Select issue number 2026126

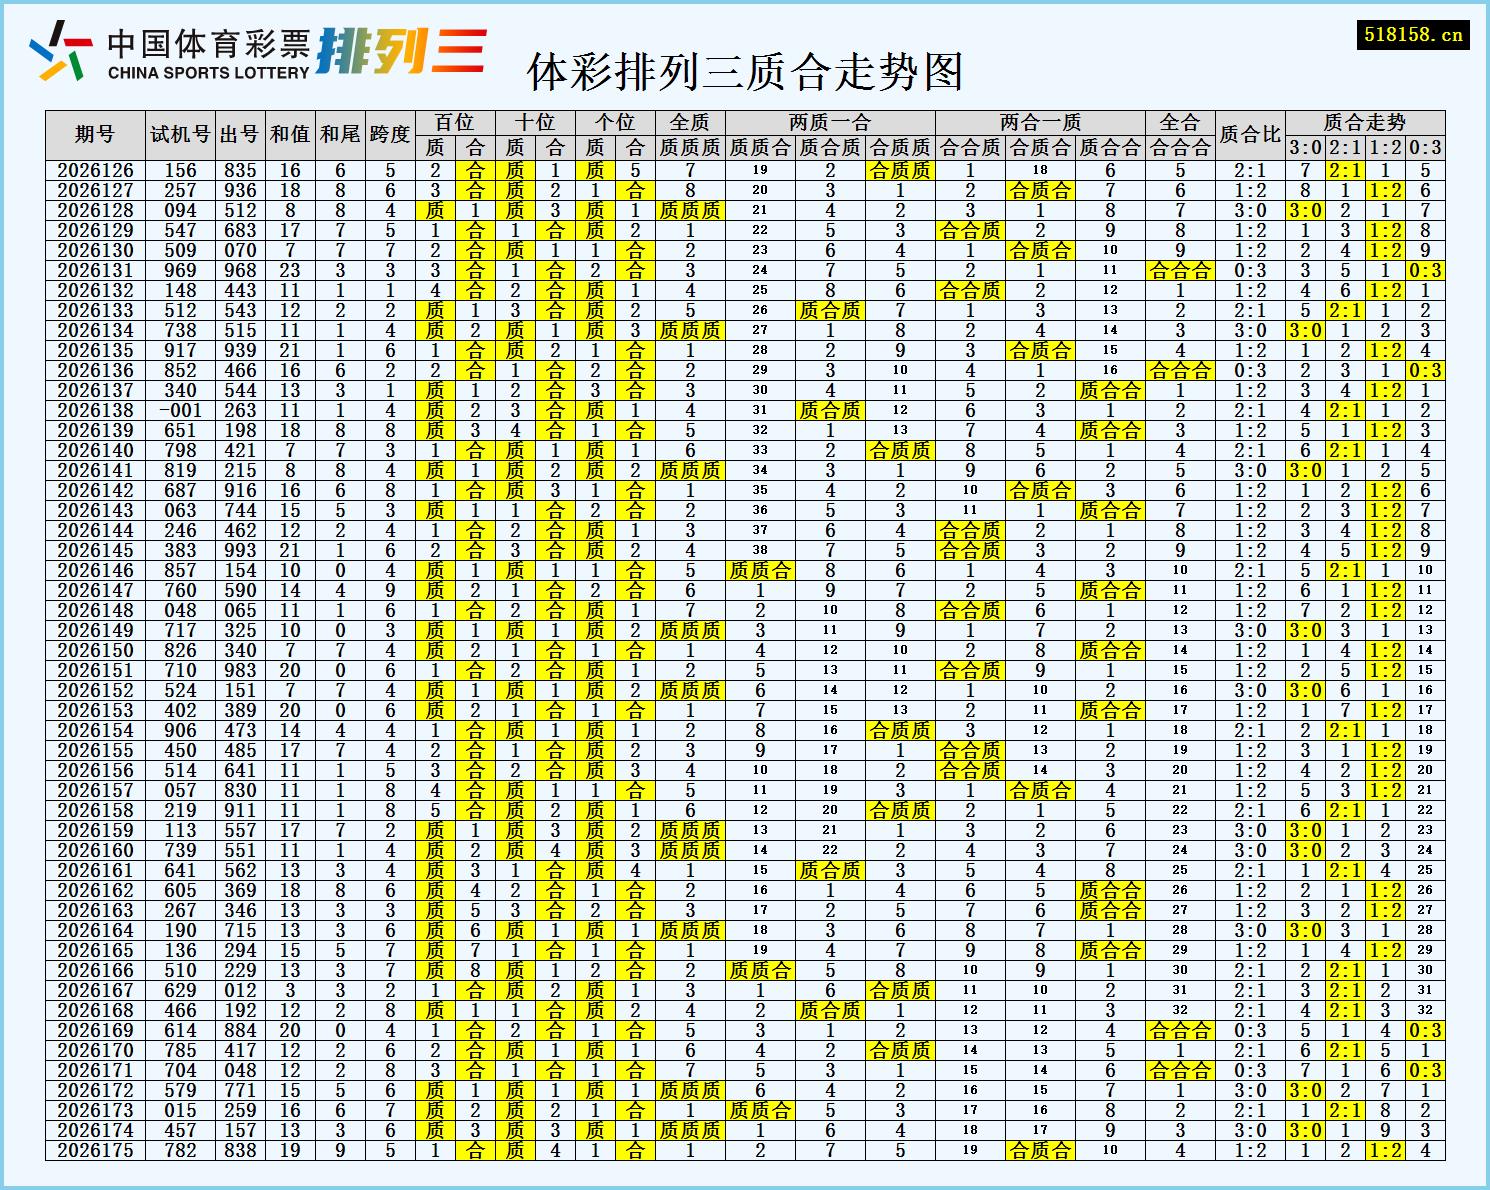95,171
